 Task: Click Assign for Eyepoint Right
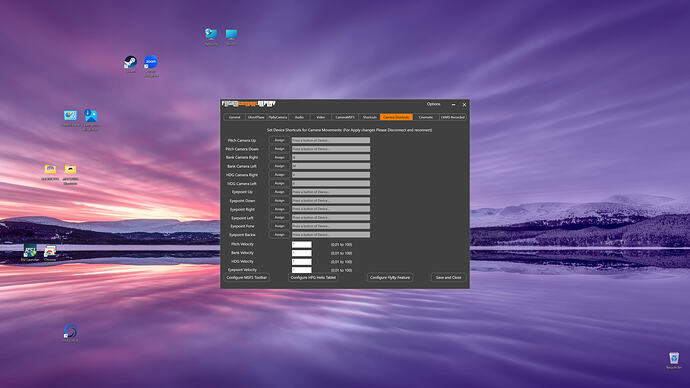click(279, 209)
